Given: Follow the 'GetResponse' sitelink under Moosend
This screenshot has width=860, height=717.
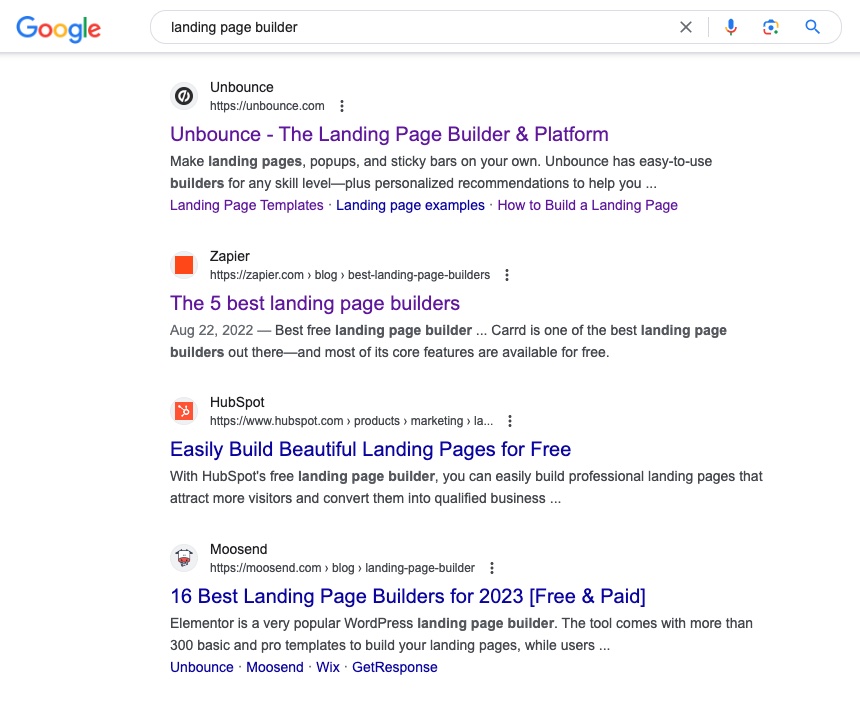Looking at the screenshot, I should 394,667.
